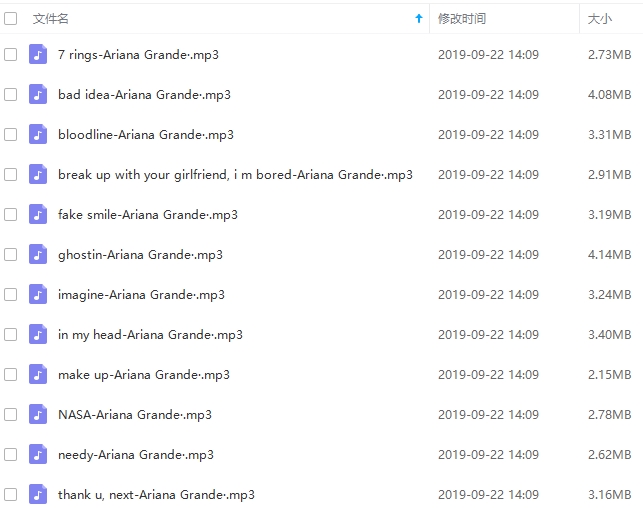Click music icon for thank u, next file
This screenshot has width=643, height=508.
click(38, 494)
